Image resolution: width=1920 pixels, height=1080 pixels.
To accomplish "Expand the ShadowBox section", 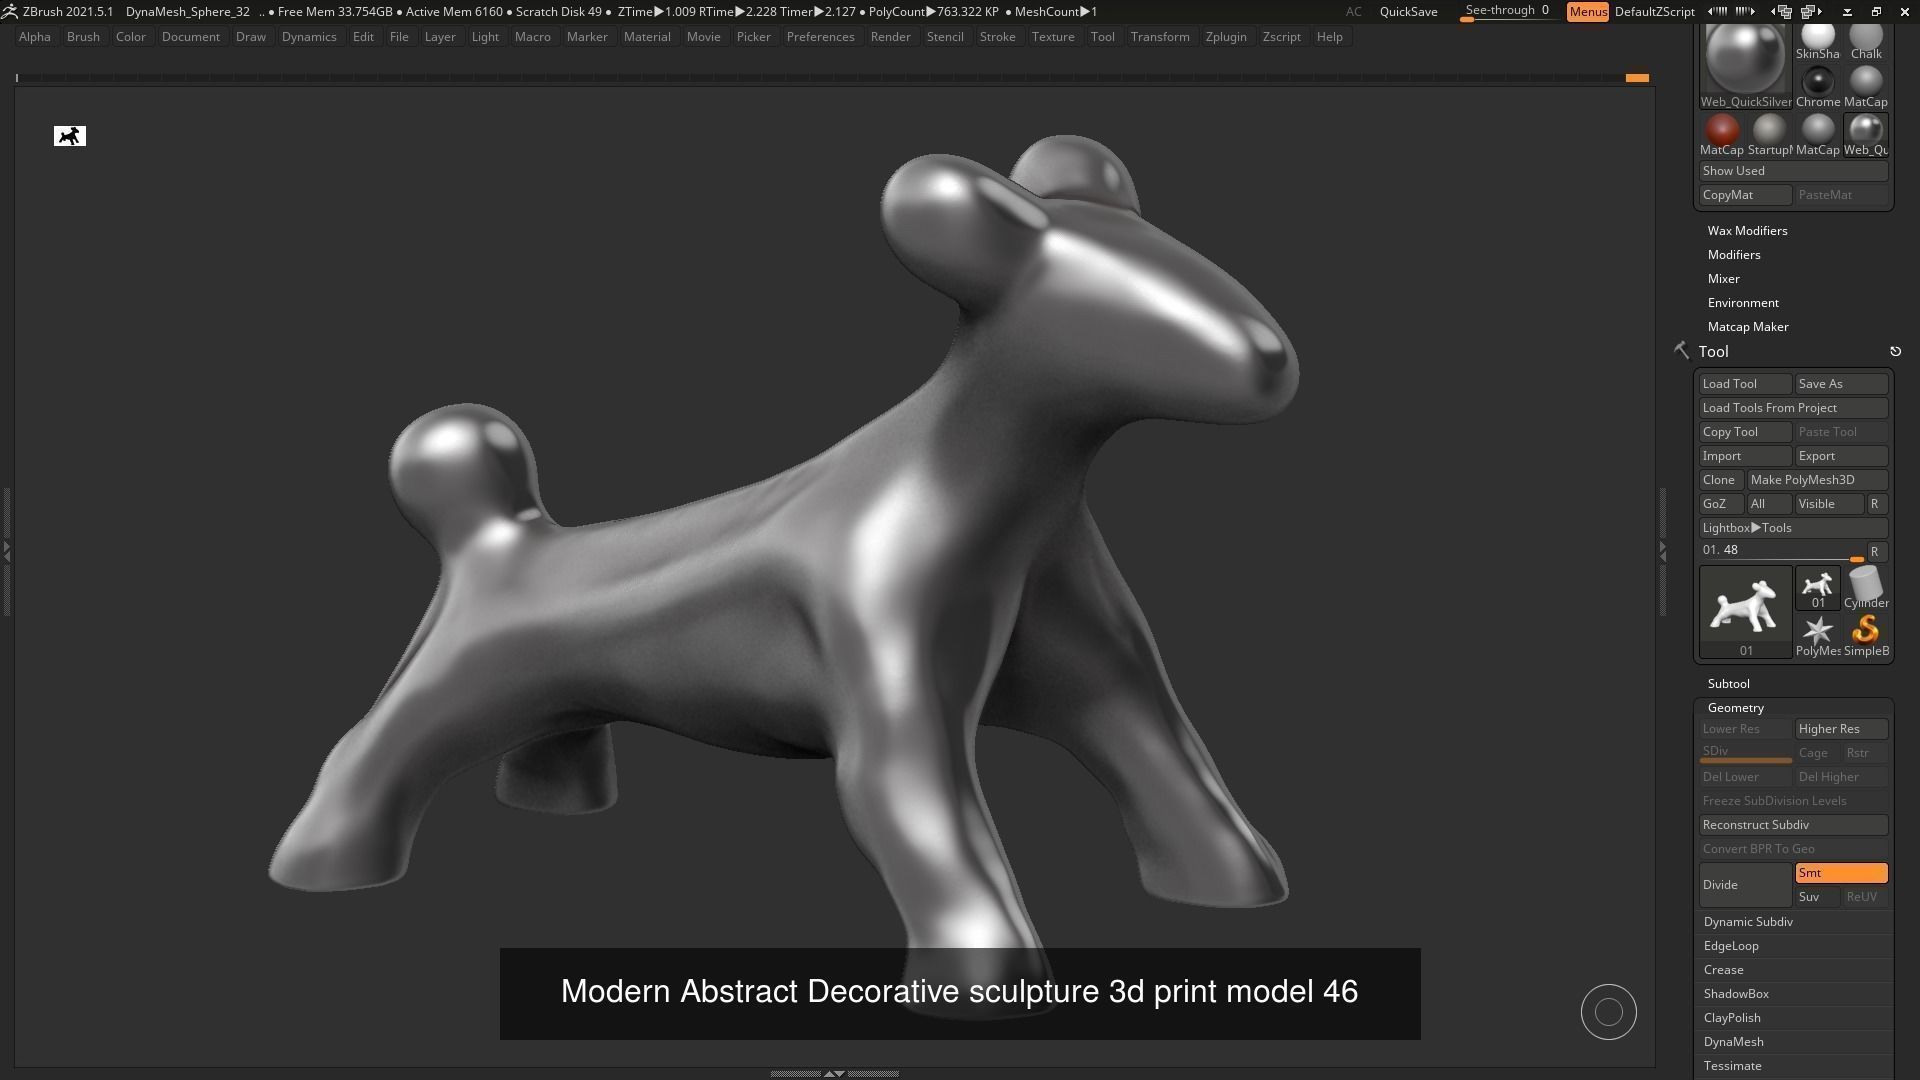I will (x=1736, y=994).
